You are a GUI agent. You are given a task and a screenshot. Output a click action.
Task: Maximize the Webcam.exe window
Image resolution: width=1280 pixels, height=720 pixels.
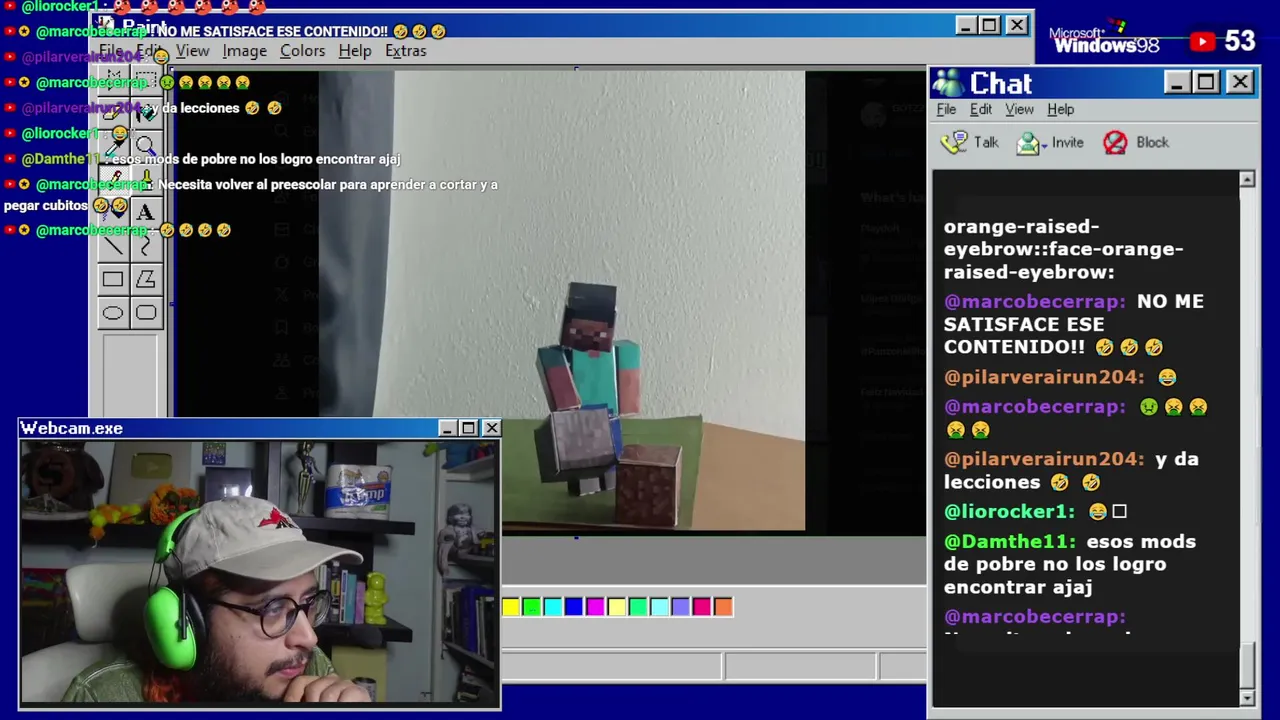tap(468, 428)
